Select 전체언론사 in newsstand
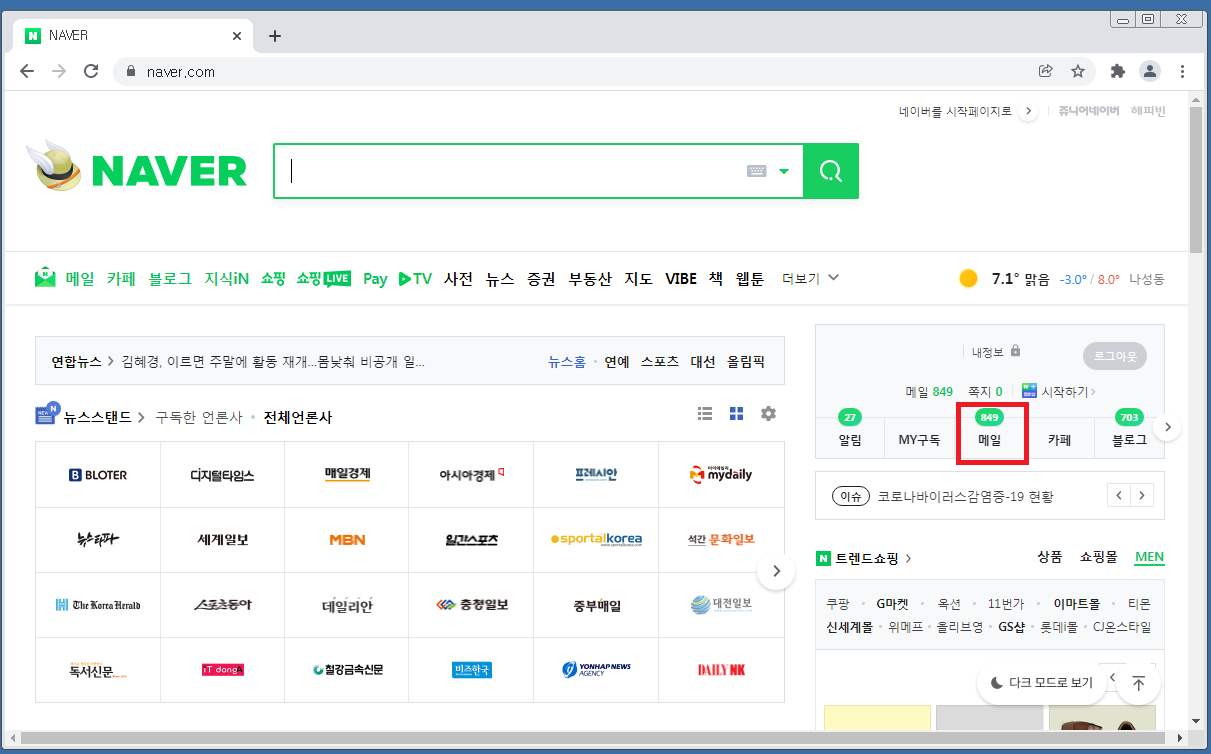This screenshot has height=754, width=1211. 298,417
